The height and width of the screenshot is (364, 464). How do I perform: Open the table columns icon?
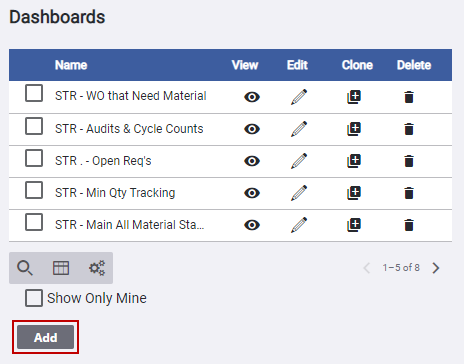pos(61,268)
